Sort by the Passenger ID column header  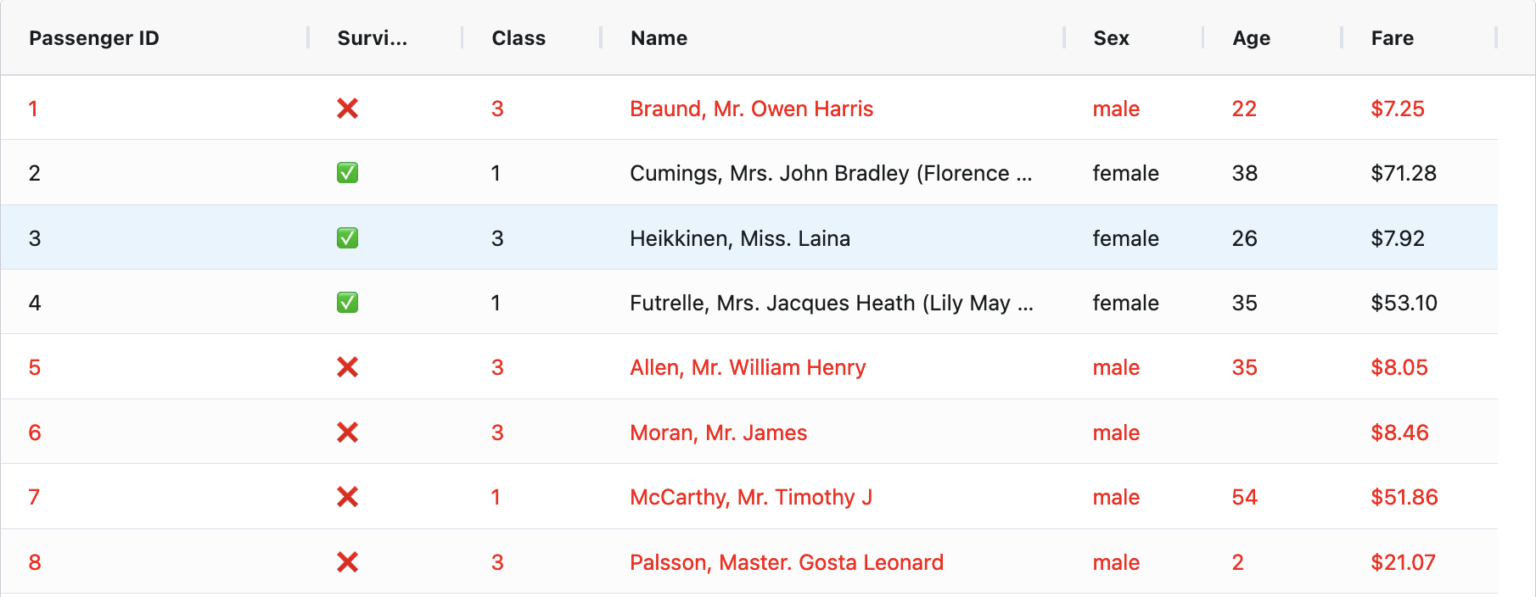point(94,38)
